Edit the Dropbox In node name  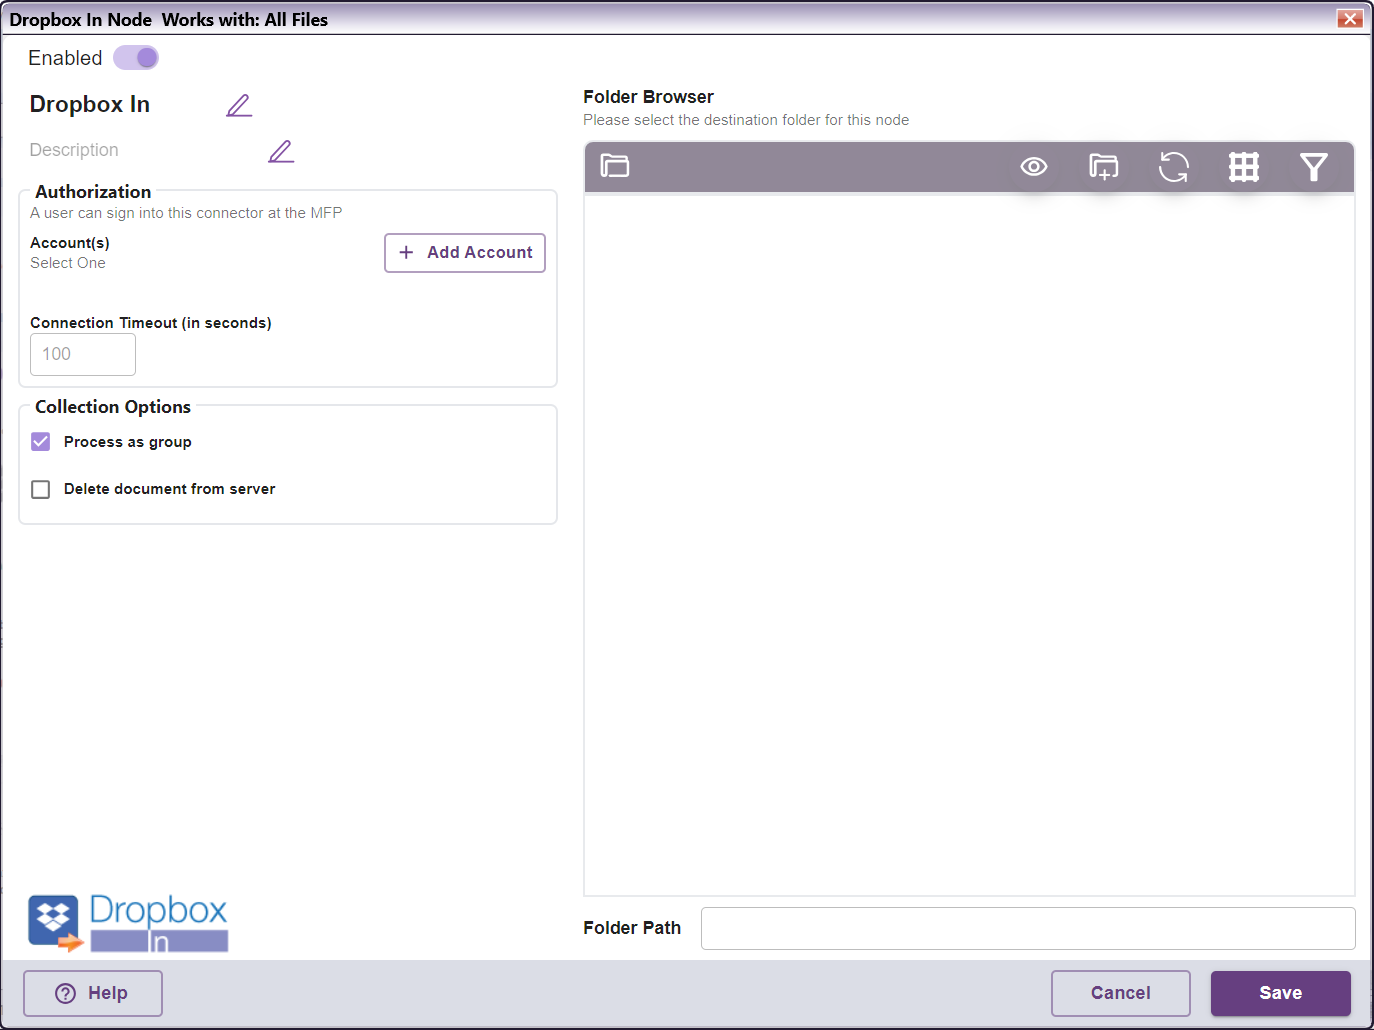[239, 105]
